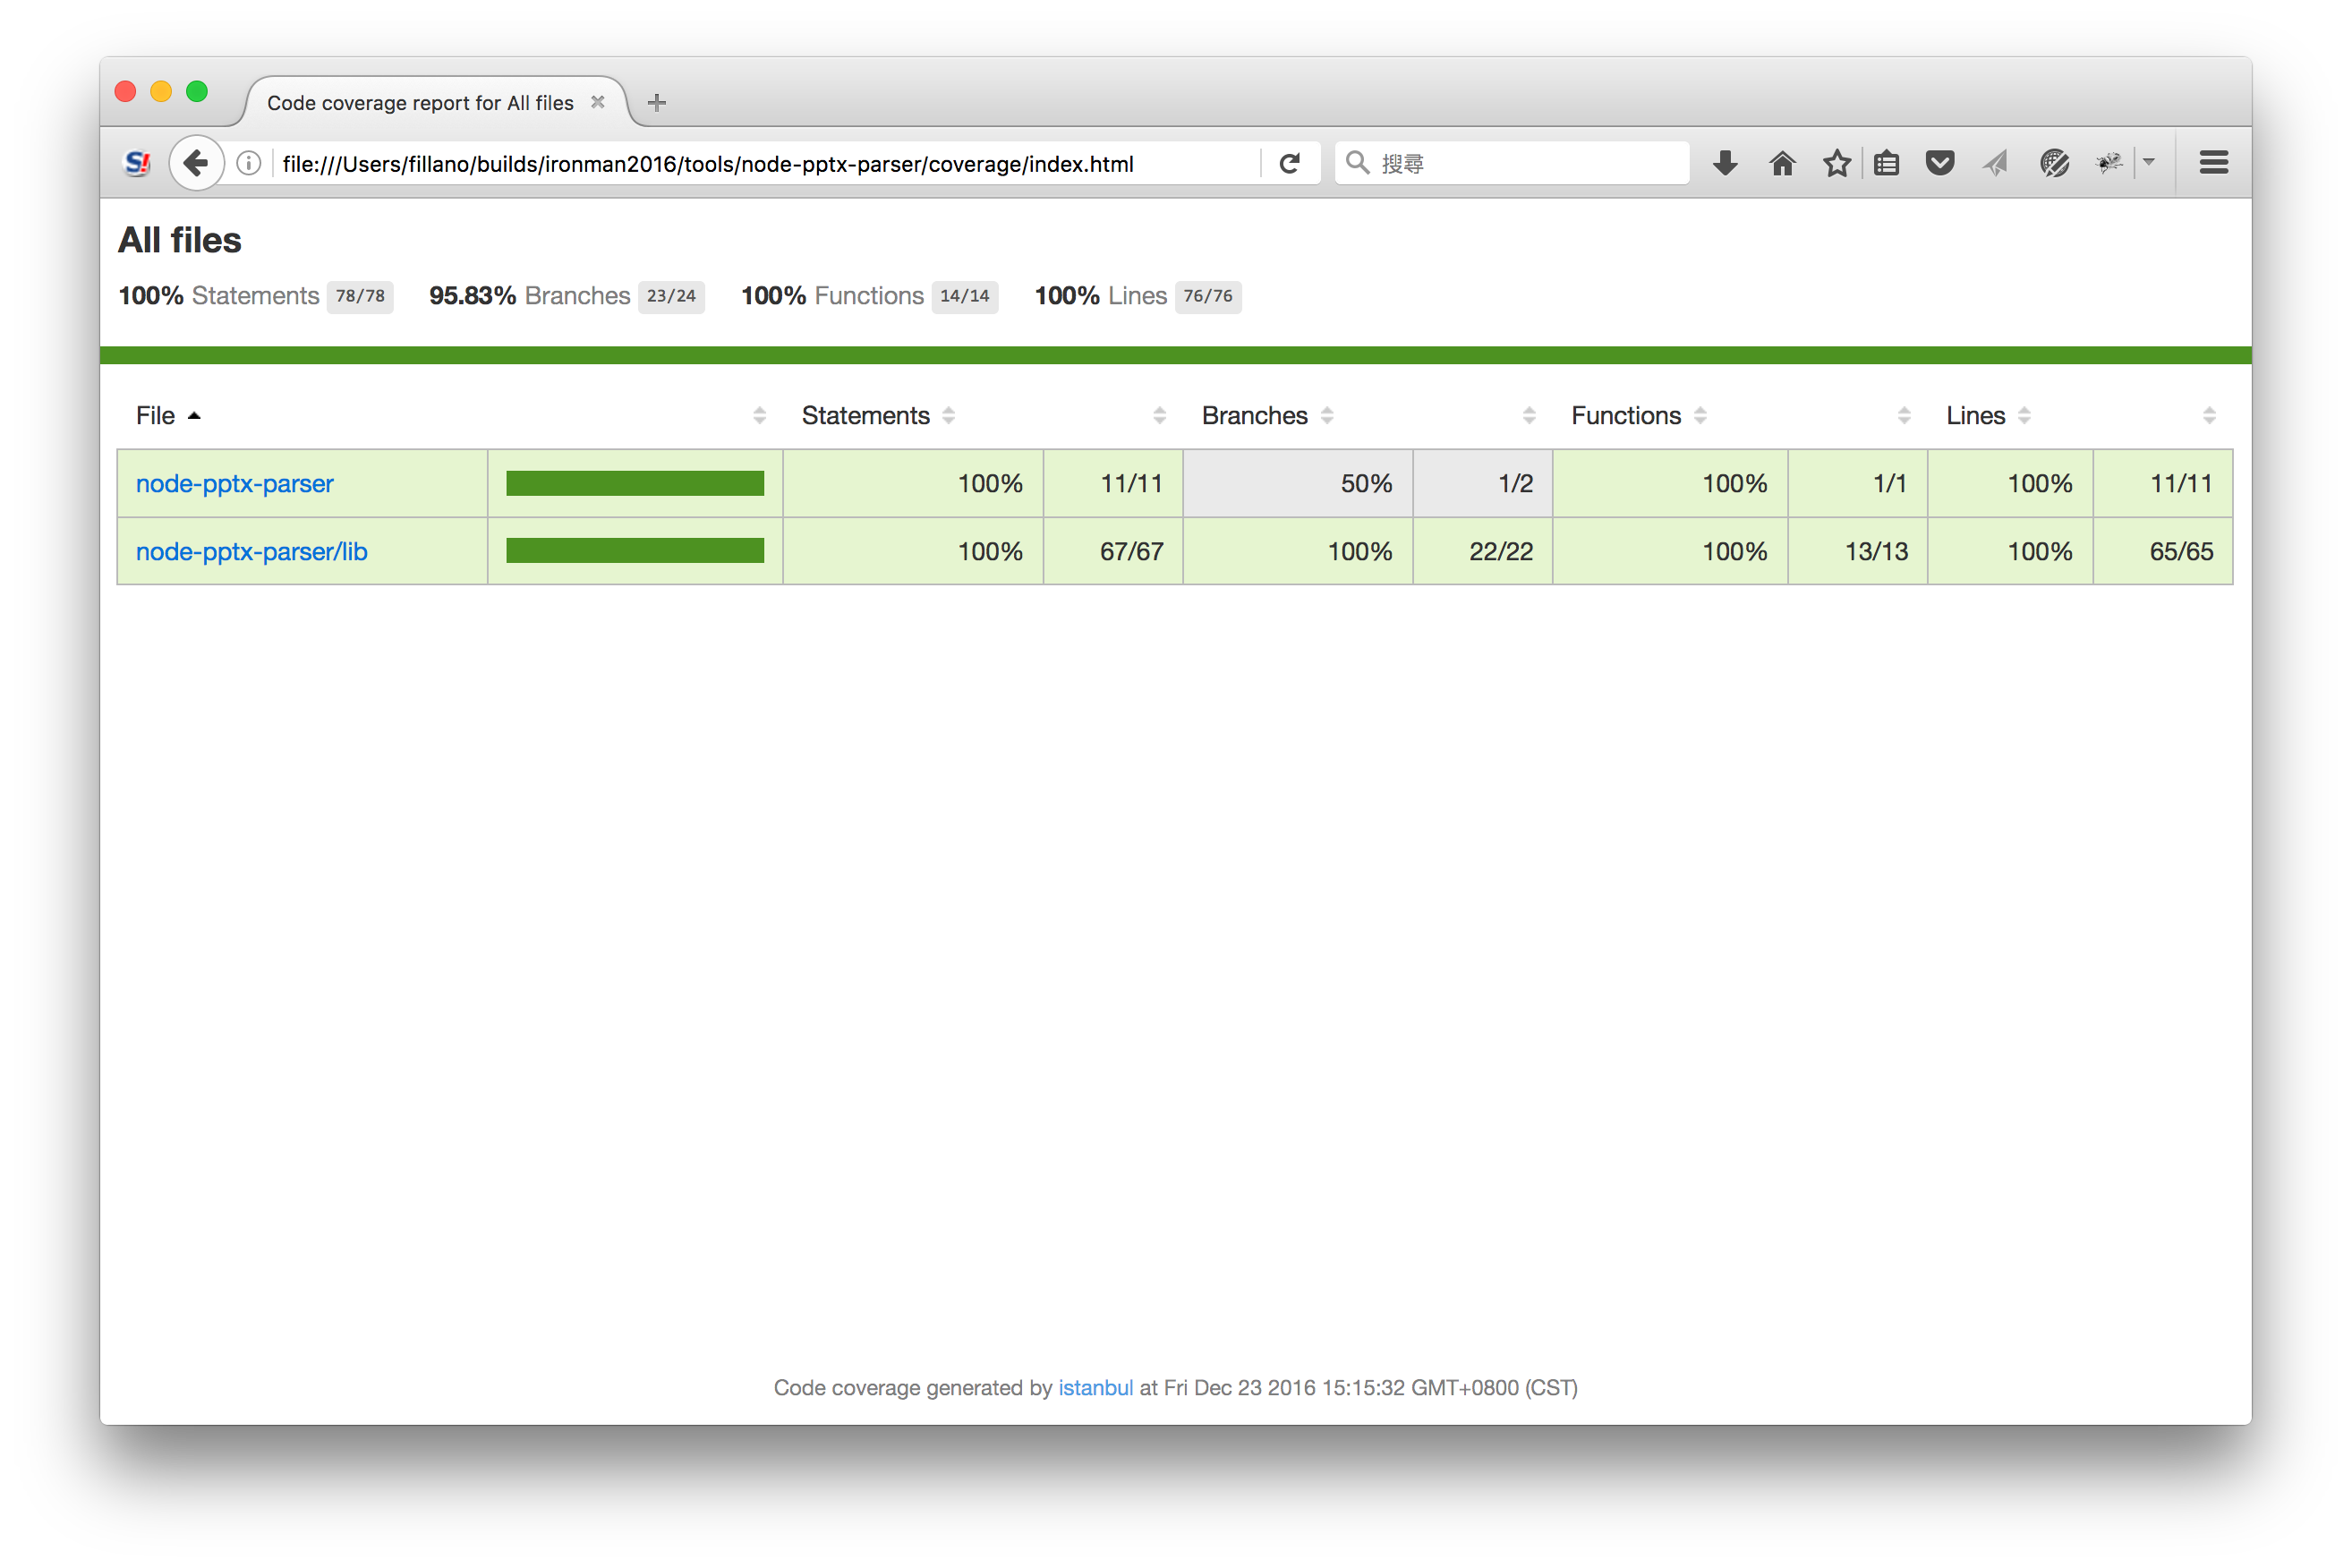Reload the coverage page
The height and width of the screenshot is (1568, 2352).
[x=1289, y=163]
